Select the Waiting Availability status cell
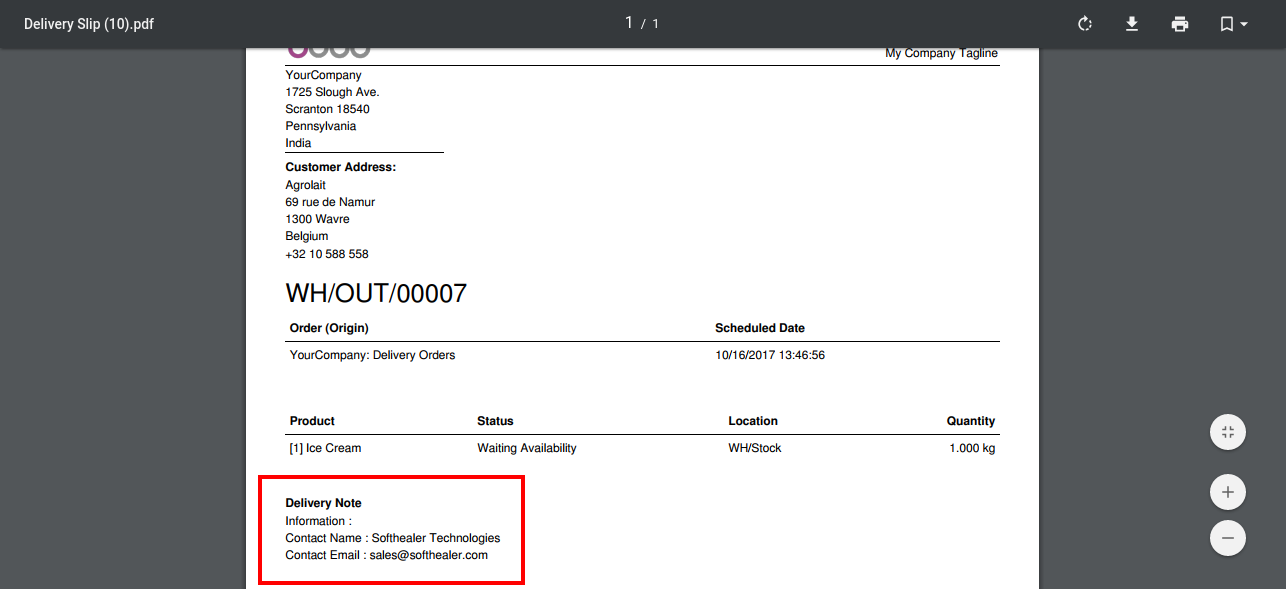Viewport: 1286px width, 589px height. pyautogui.click(x=527, y=448)
